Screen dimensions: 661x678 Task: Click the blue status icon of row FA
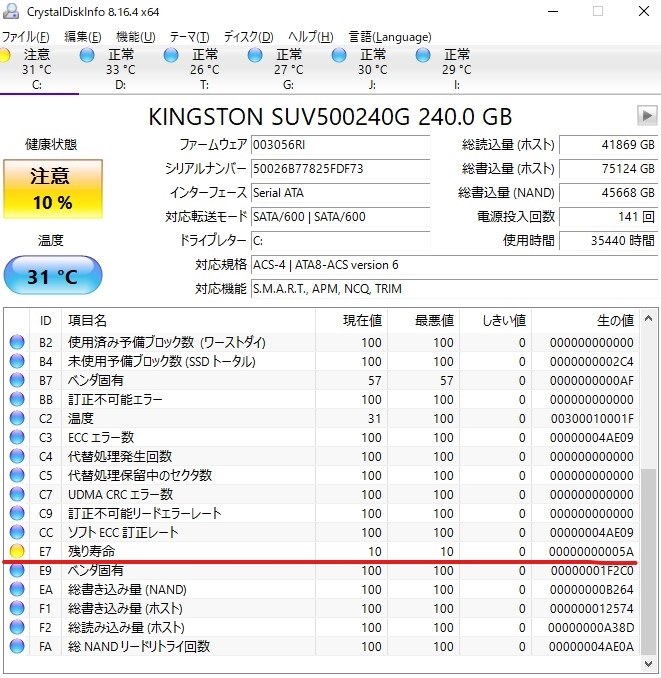[17, 646]
